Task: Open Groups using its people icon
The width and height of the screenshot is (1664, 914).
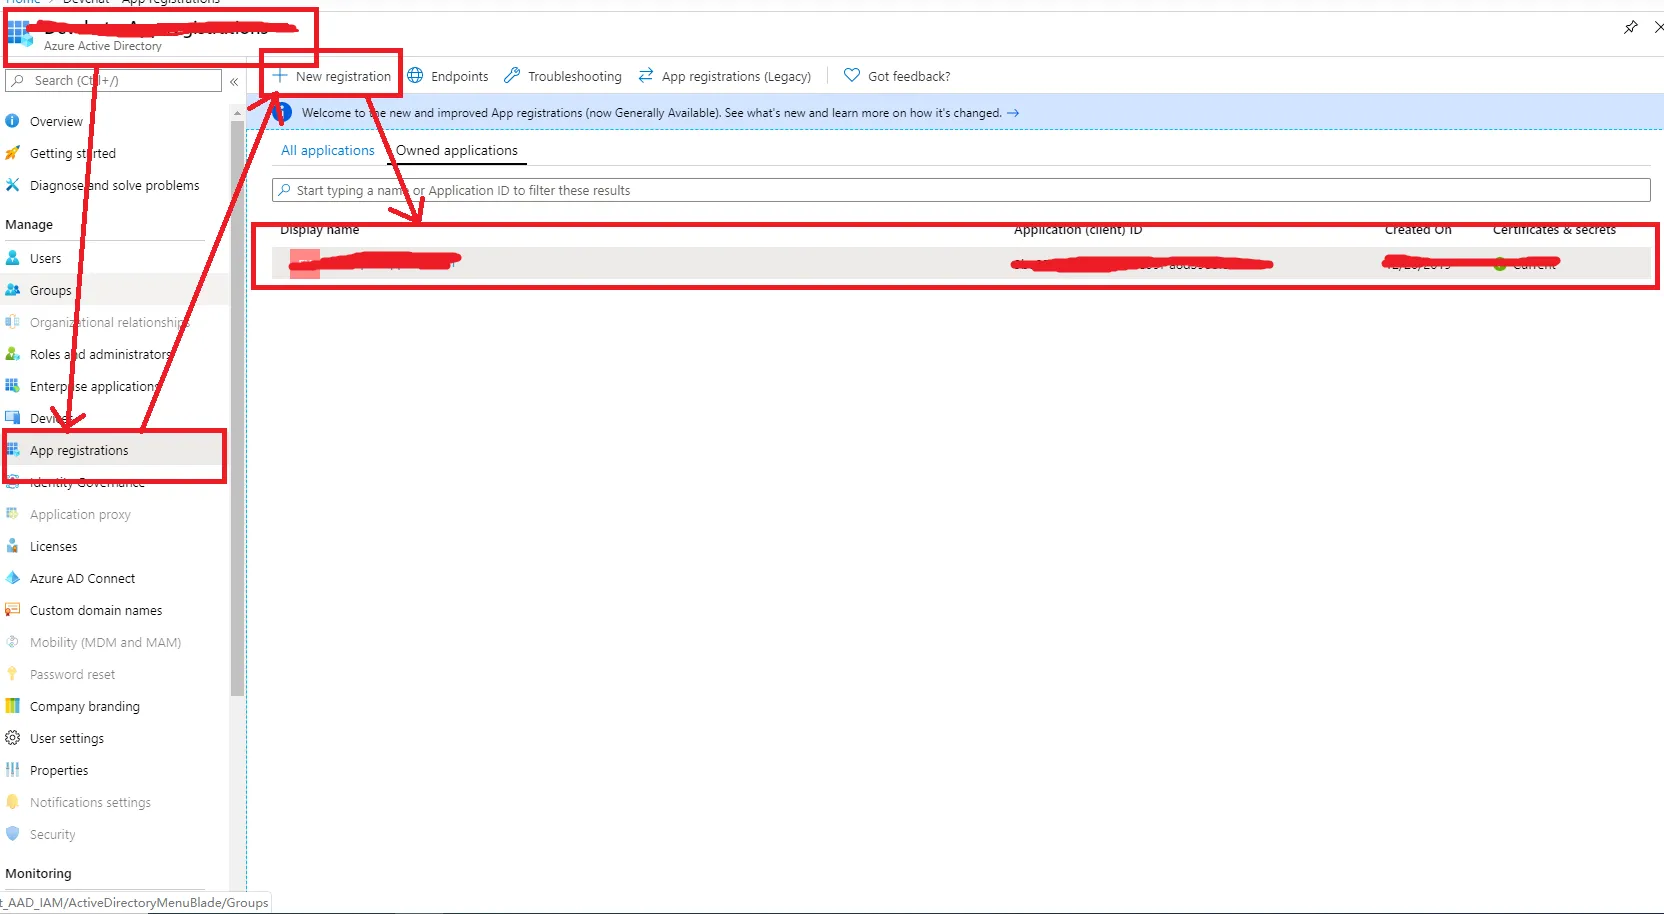Action: click(12, 290)
